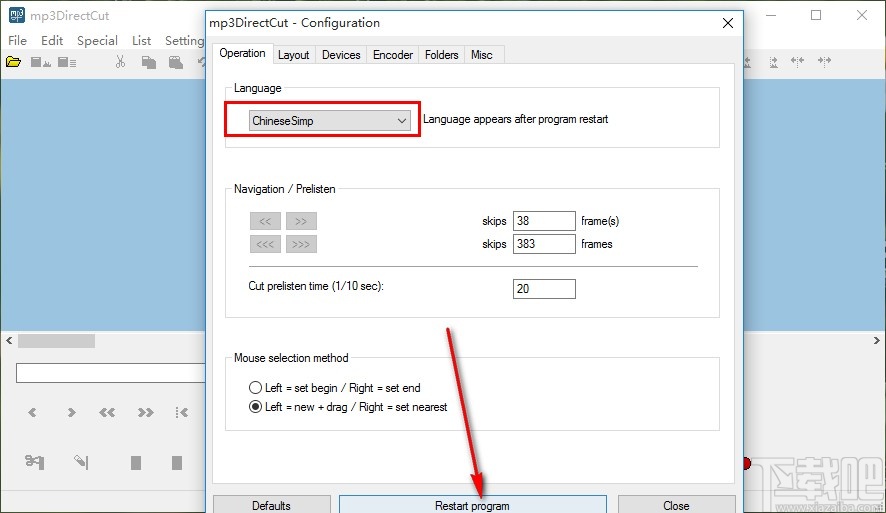886x513 pixels.
Task: Click the >>> large skip button
Action: pyautogui.click(x=301, y=244)
